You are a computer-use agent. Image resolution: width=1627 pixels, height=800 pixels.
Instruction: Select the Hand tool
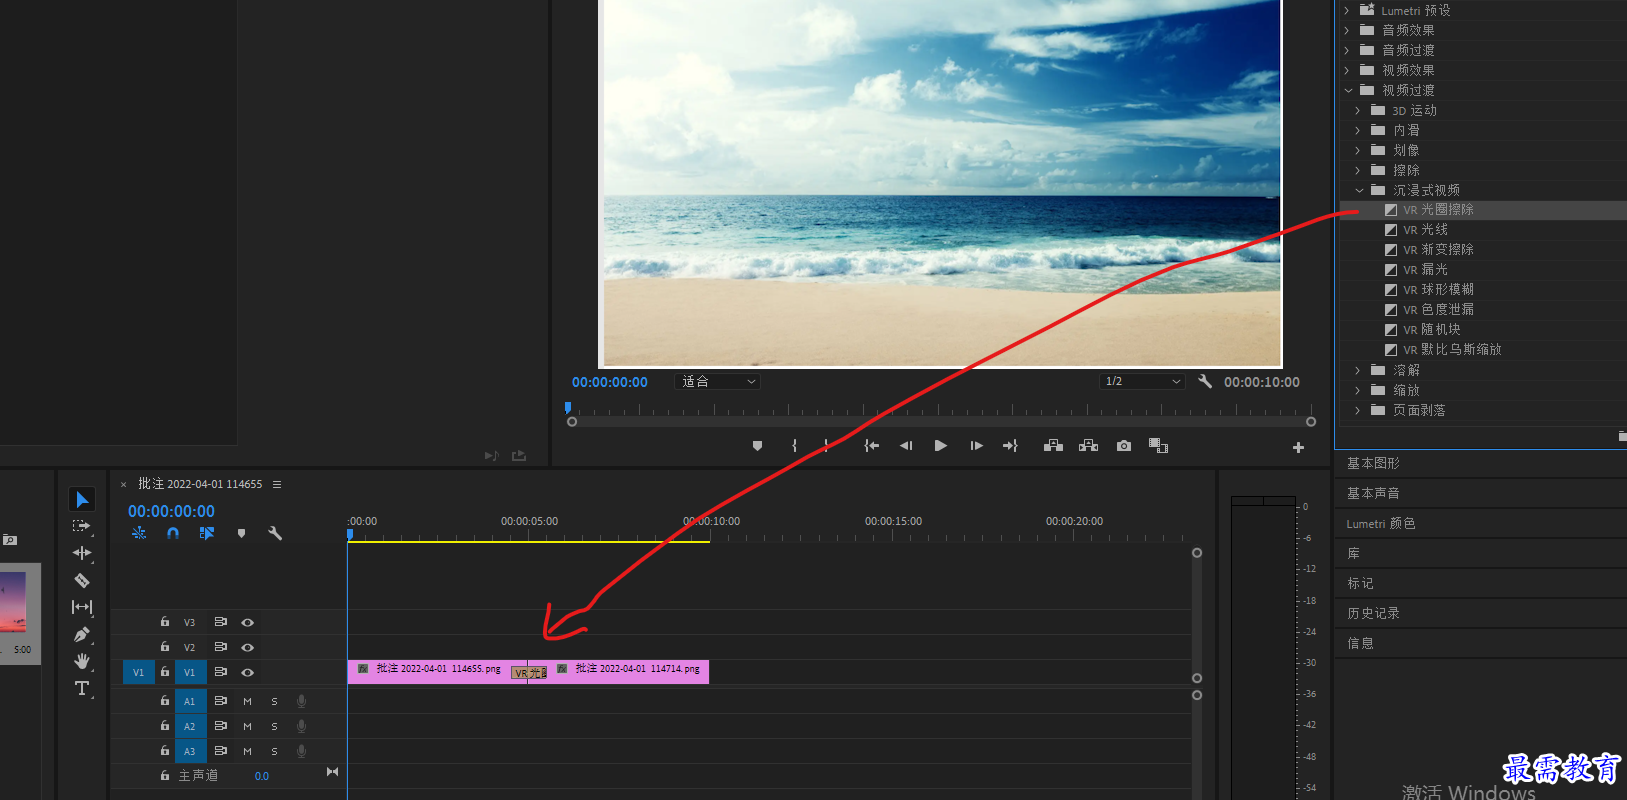(82, 661)
